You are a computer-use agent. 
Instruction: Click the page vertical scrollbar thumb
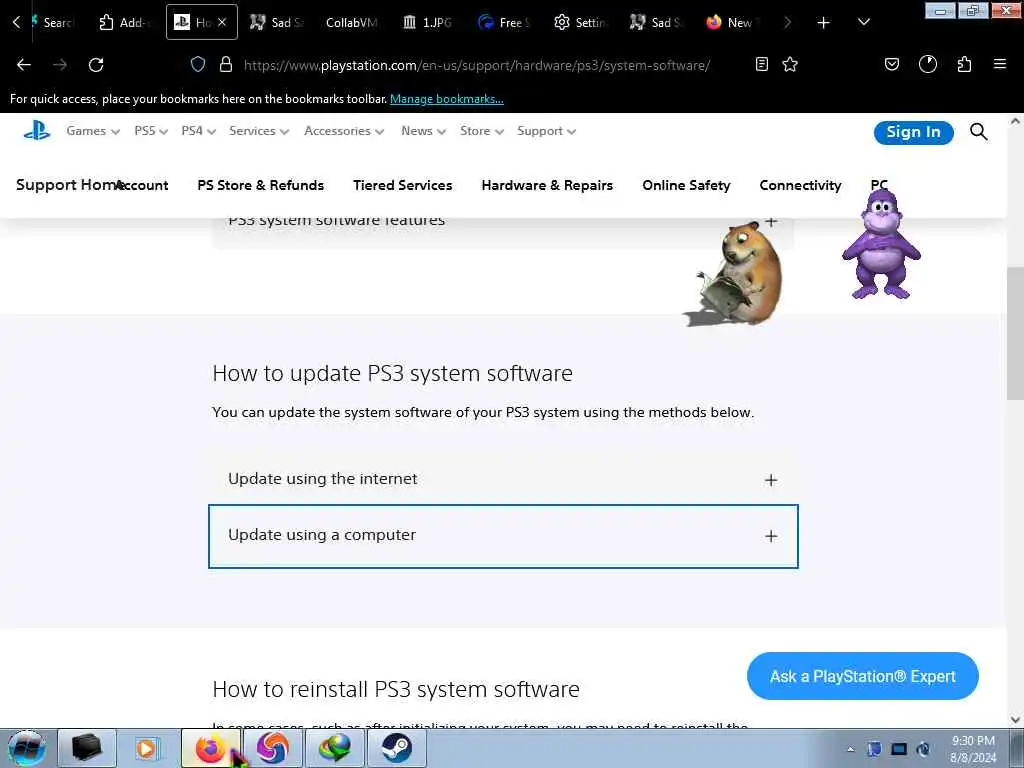1015,333
